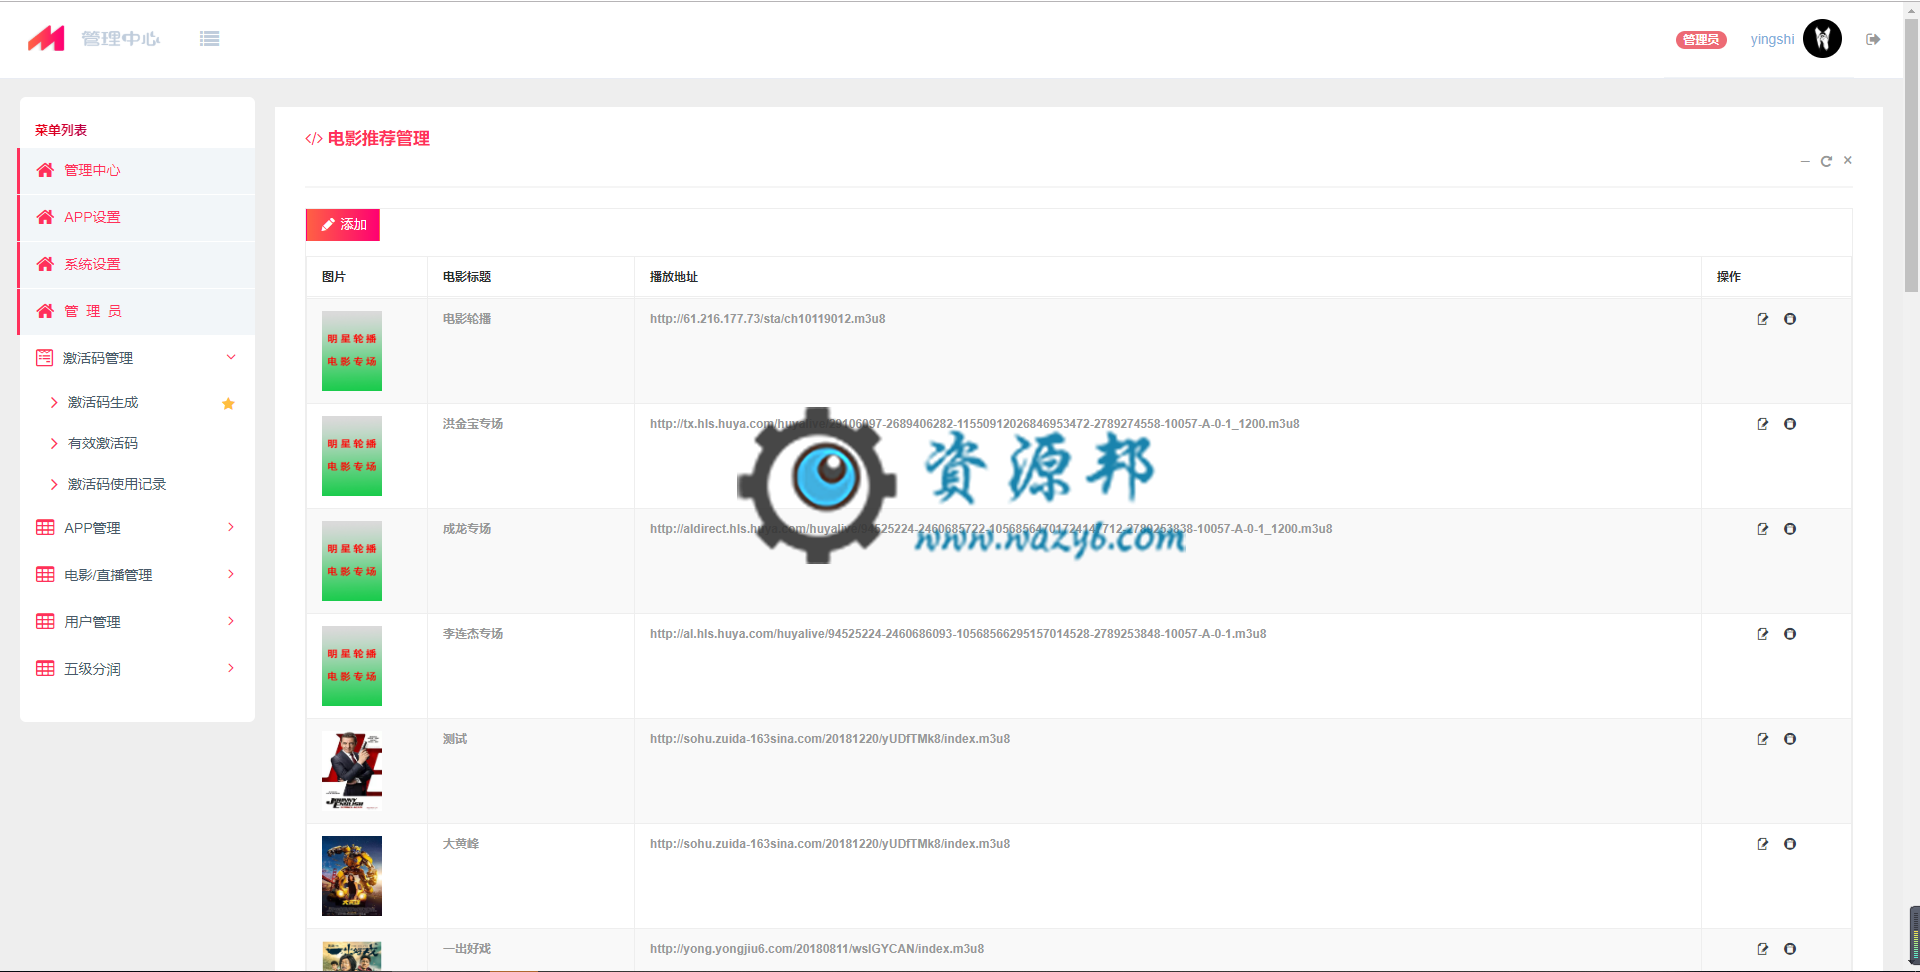Click the star icon beside 激活码生成
This screenshot has width=1920, height=972.
point(228,403)
